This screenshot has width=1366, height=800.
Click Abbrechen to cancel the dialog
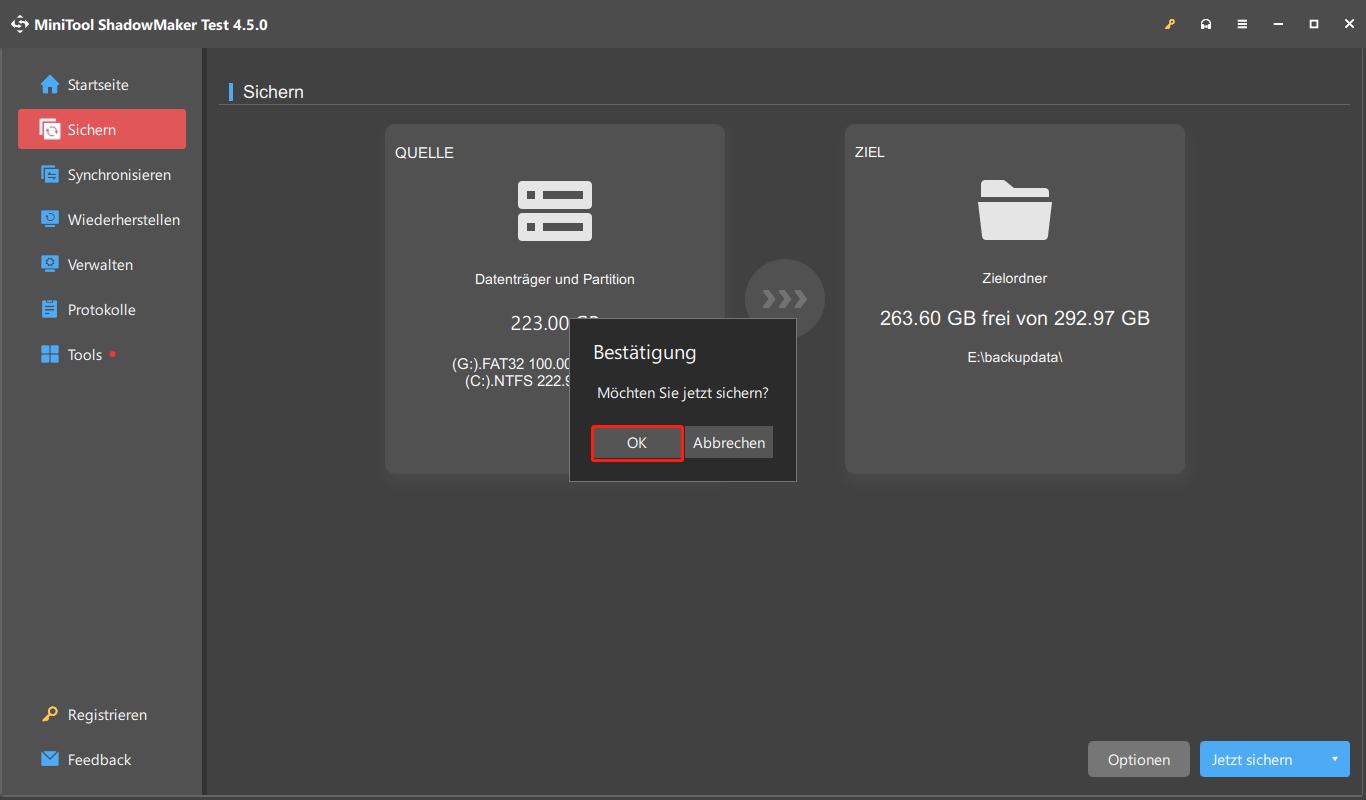729,443
